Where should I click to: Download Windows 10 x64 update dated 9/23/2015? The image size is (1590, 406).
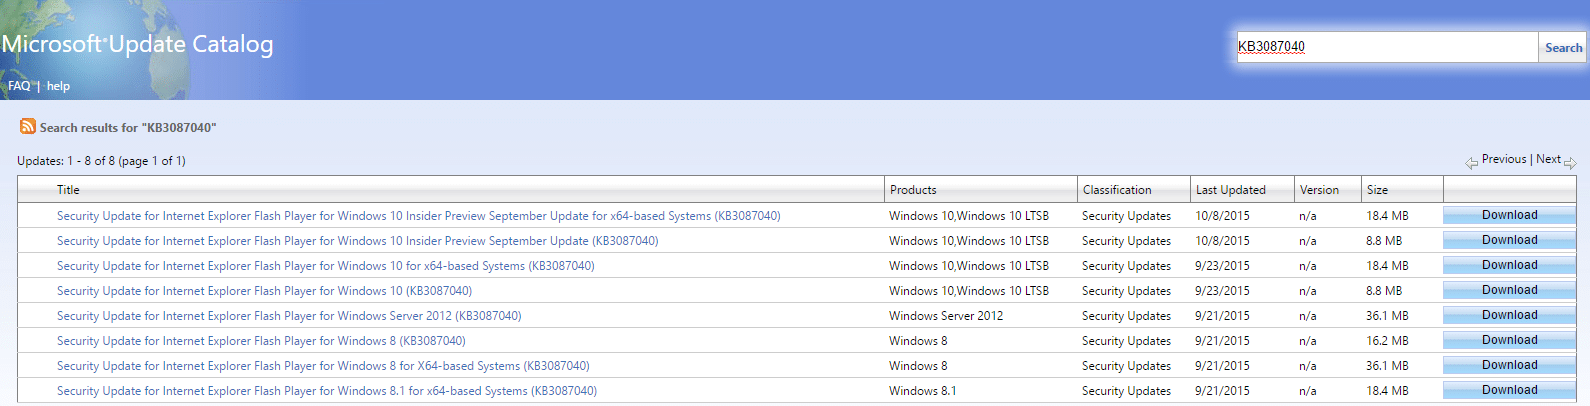tap(1509, 265)
